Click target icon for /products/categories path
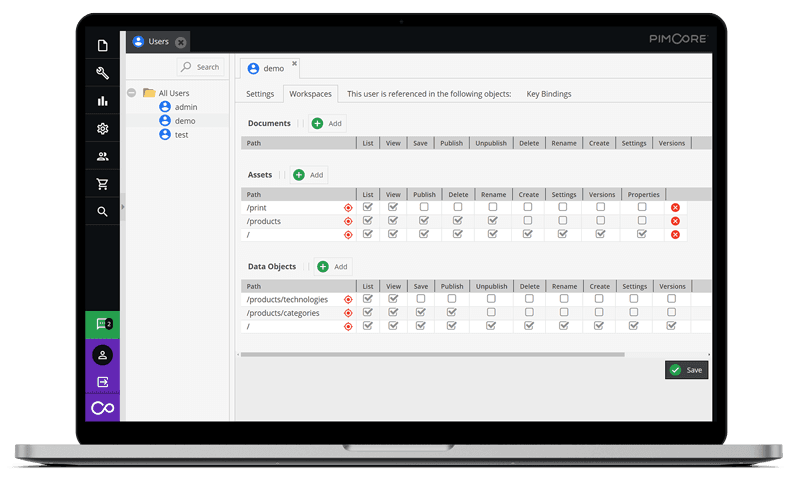 pos(348,313)
